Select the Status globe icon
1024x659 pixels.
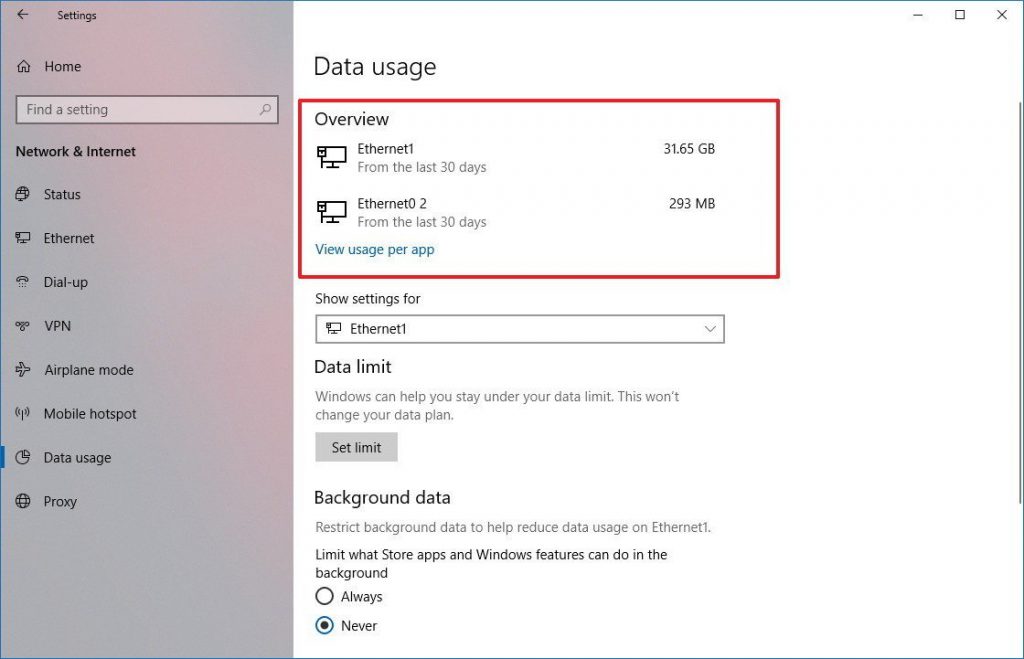pos(24,194)
